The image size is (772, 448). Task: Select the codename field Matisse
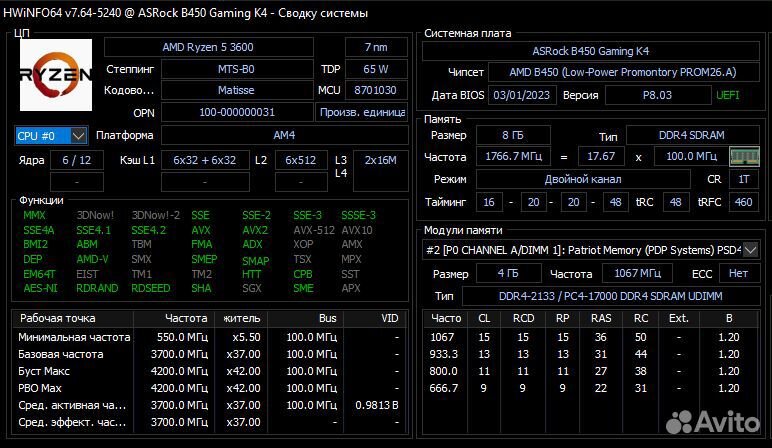click(237, 90)
